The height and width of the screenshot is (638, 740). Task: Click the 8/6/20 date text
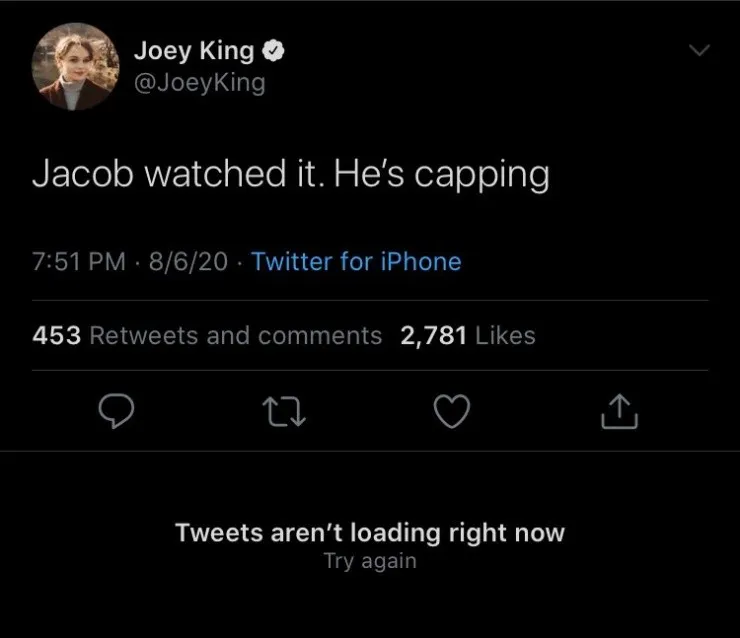(x=189, y=262)
